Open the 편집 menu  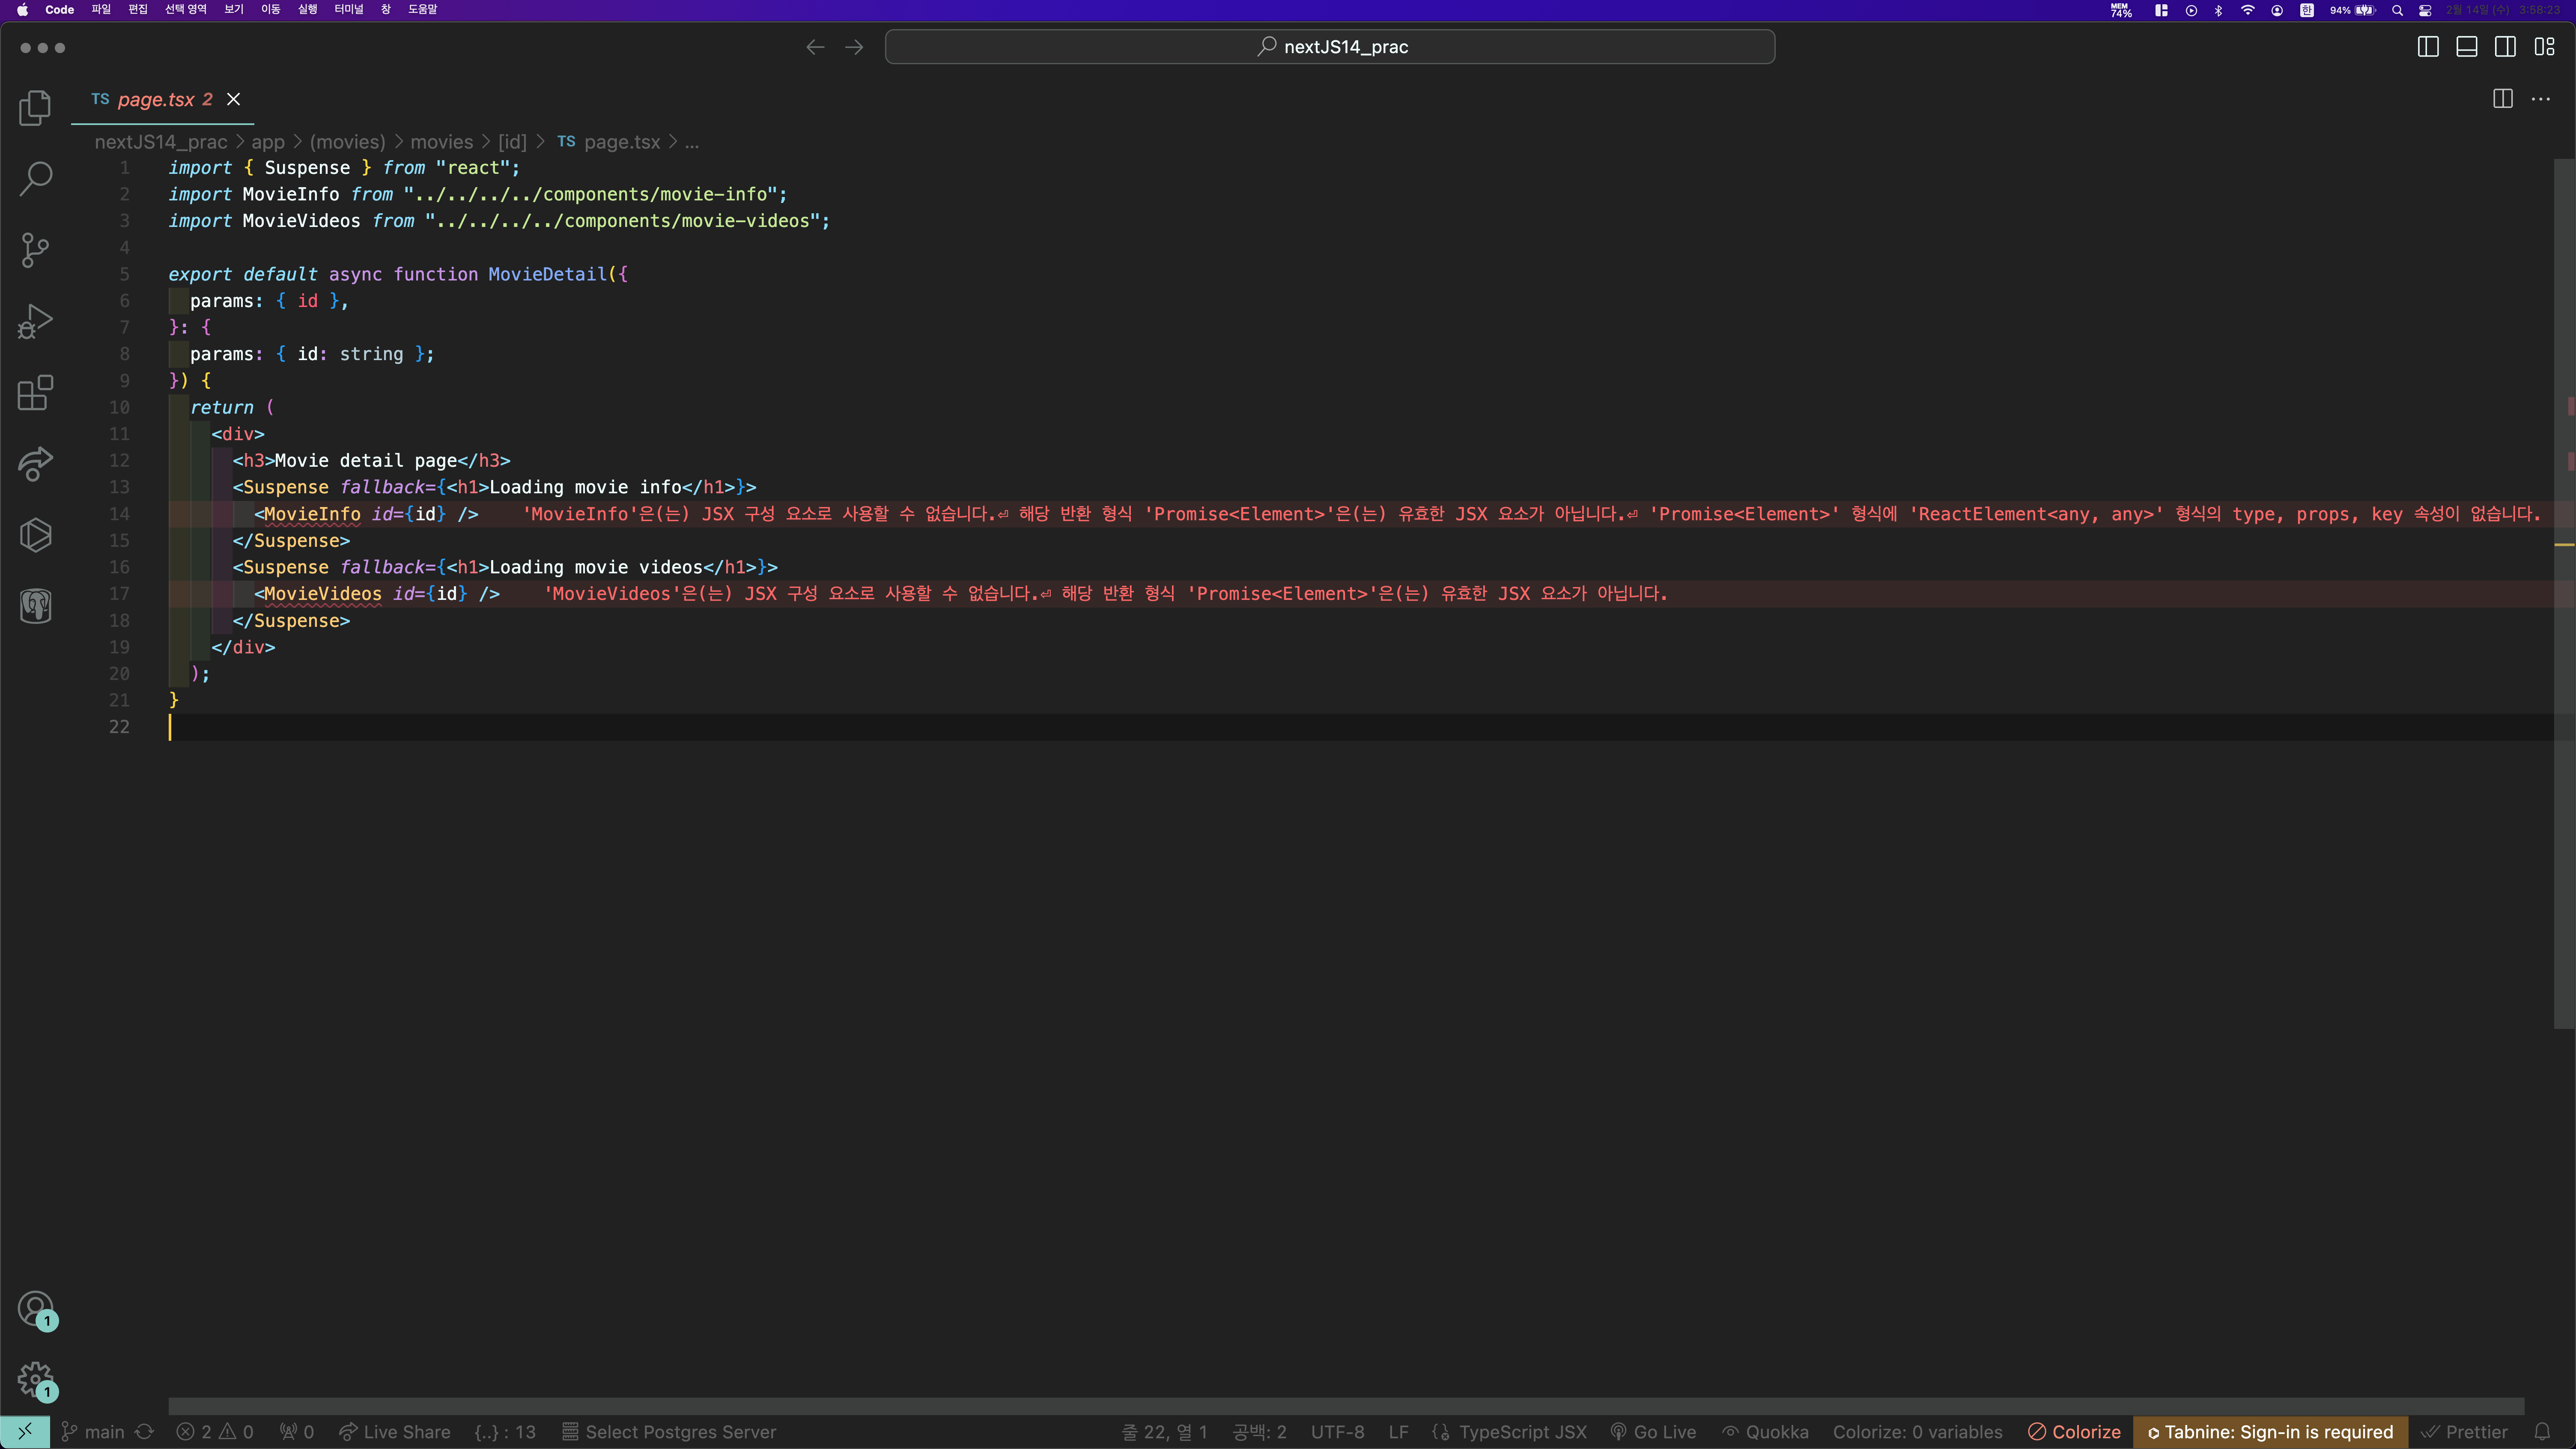click(x=138, y=10)
